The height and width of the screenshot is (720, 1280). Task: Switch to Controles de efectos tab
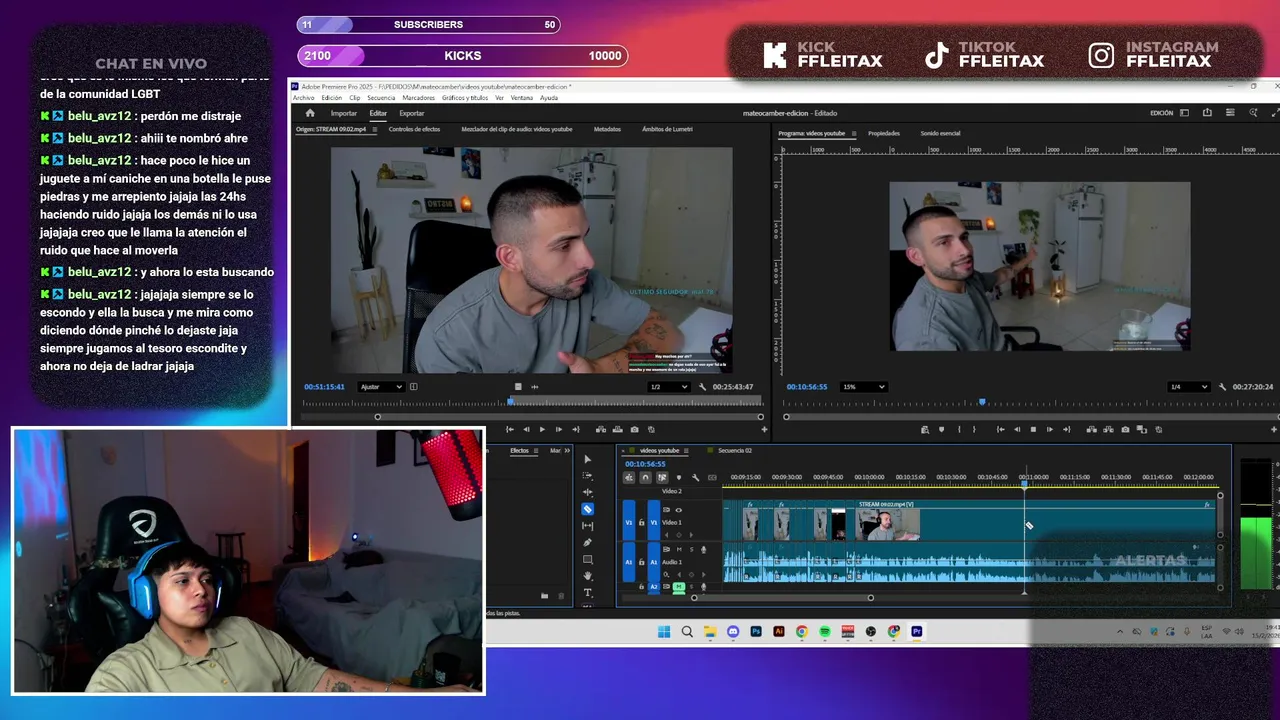[x=414, y=129]
